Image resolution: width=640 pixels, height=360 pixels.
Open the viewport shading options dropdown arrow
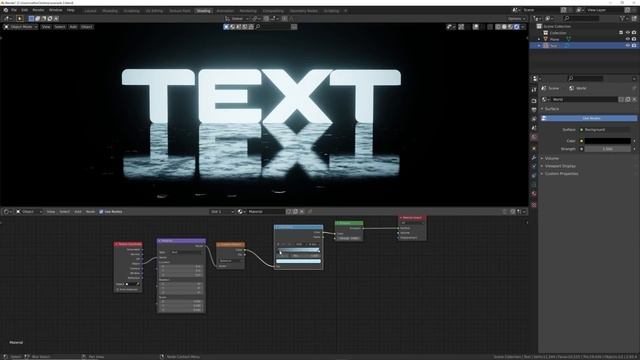click(523, 27)
